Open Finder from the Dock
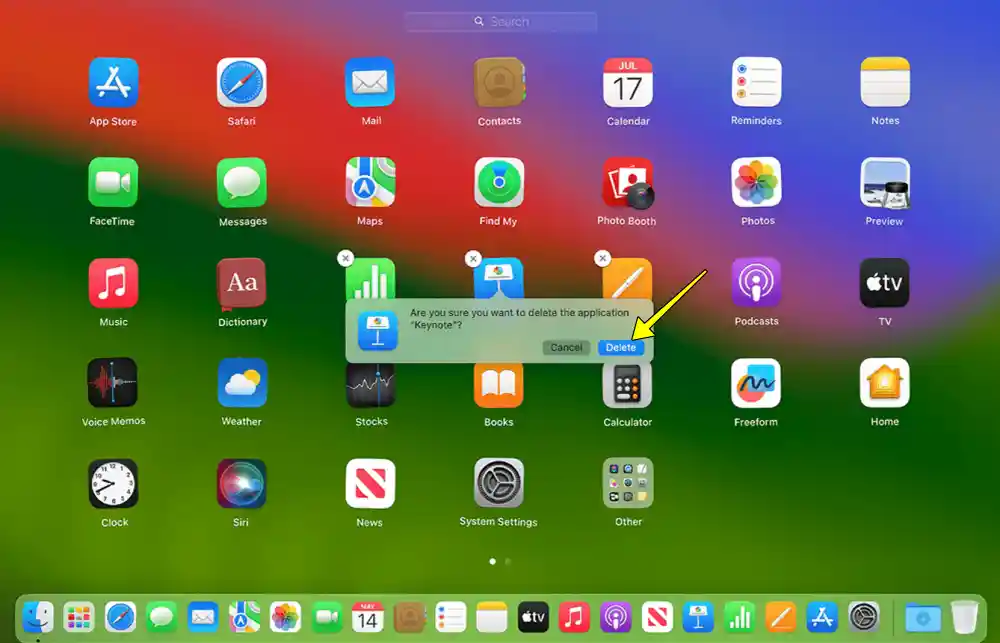This screenshot has width=1000, height=643. coord(38,617)
